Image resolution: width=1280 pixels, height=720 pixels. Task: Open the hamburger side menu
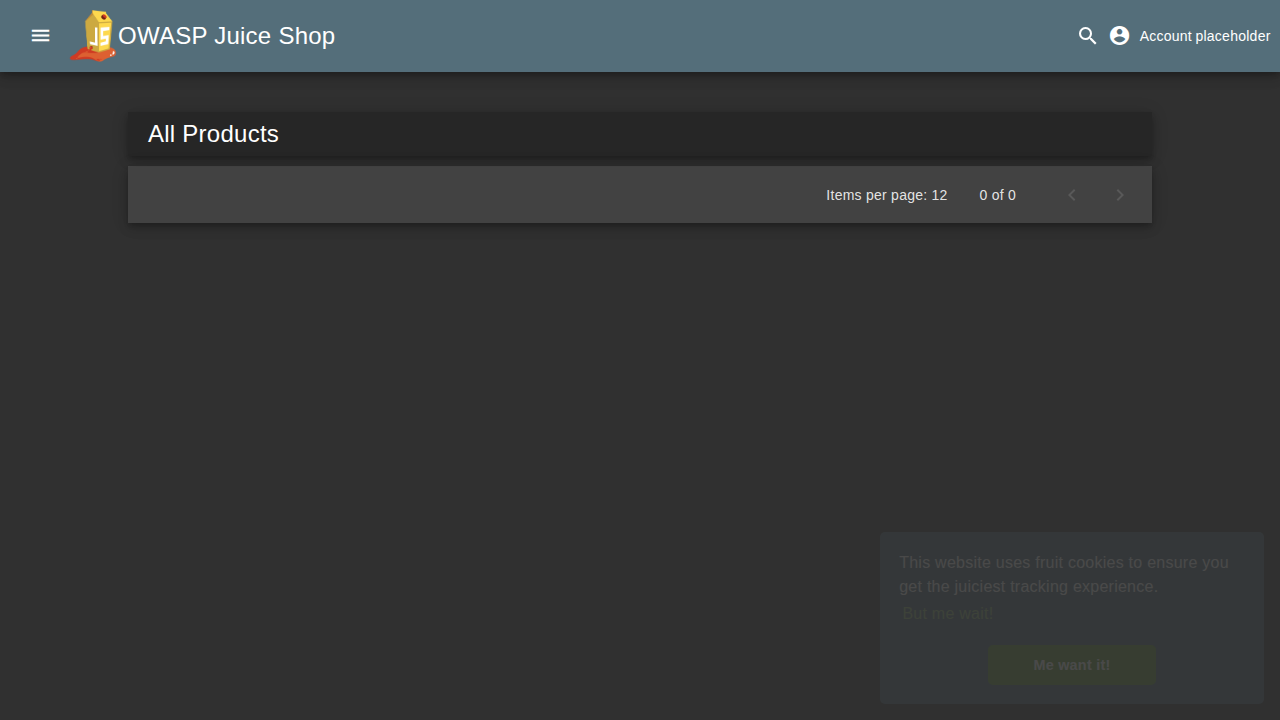point(40,36)
